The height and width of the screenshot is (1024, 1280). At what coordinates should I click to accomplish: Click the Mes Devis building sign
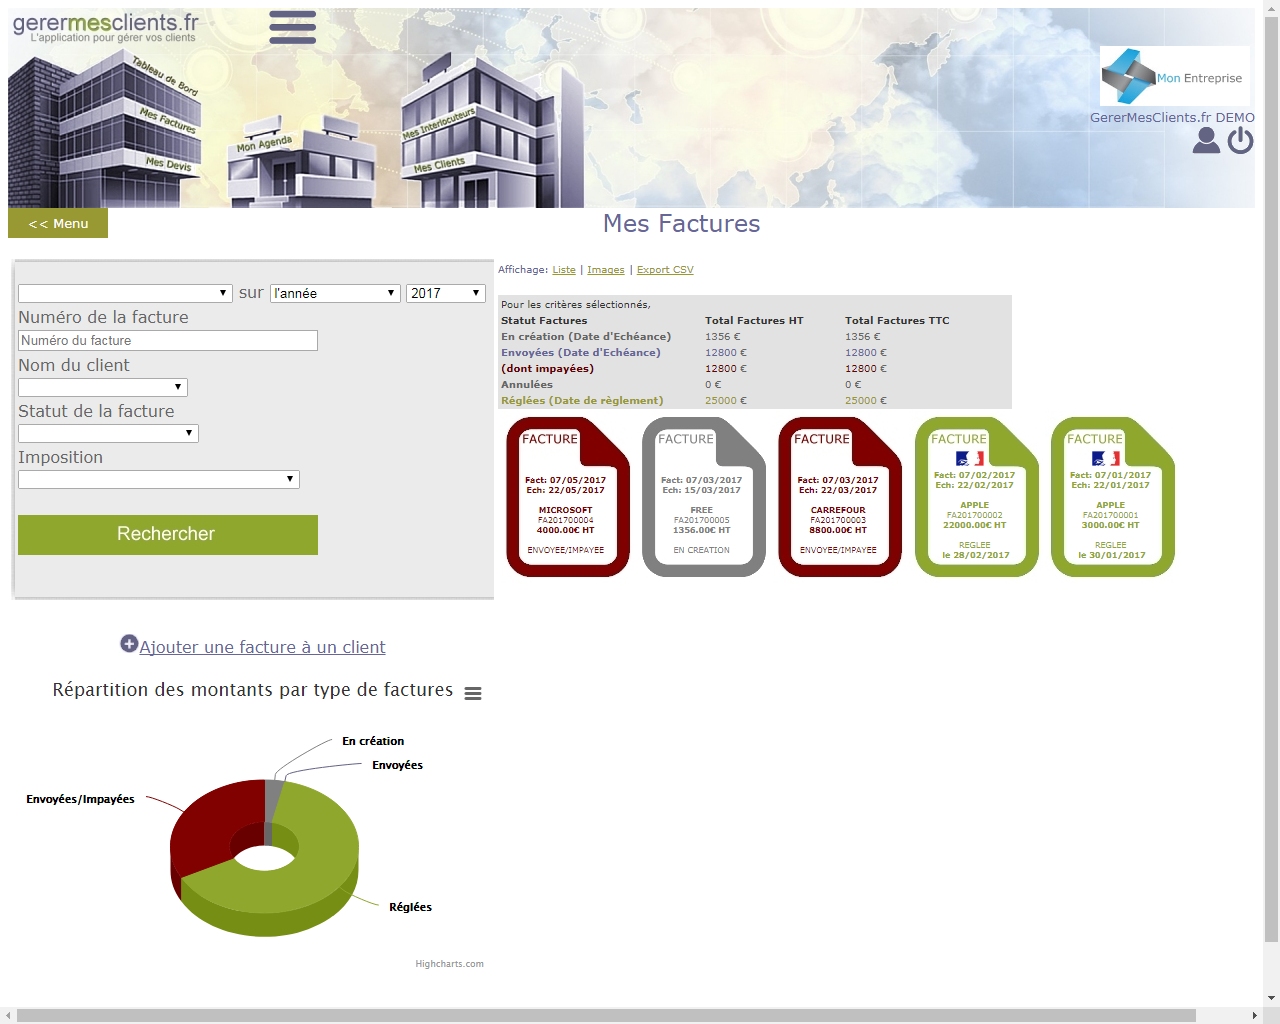point(168,163)
